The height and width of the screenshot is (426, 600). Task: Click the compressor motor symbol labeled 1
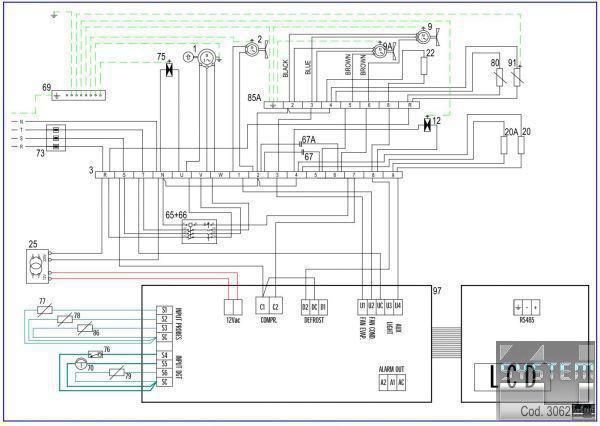(x=205, y=58)
